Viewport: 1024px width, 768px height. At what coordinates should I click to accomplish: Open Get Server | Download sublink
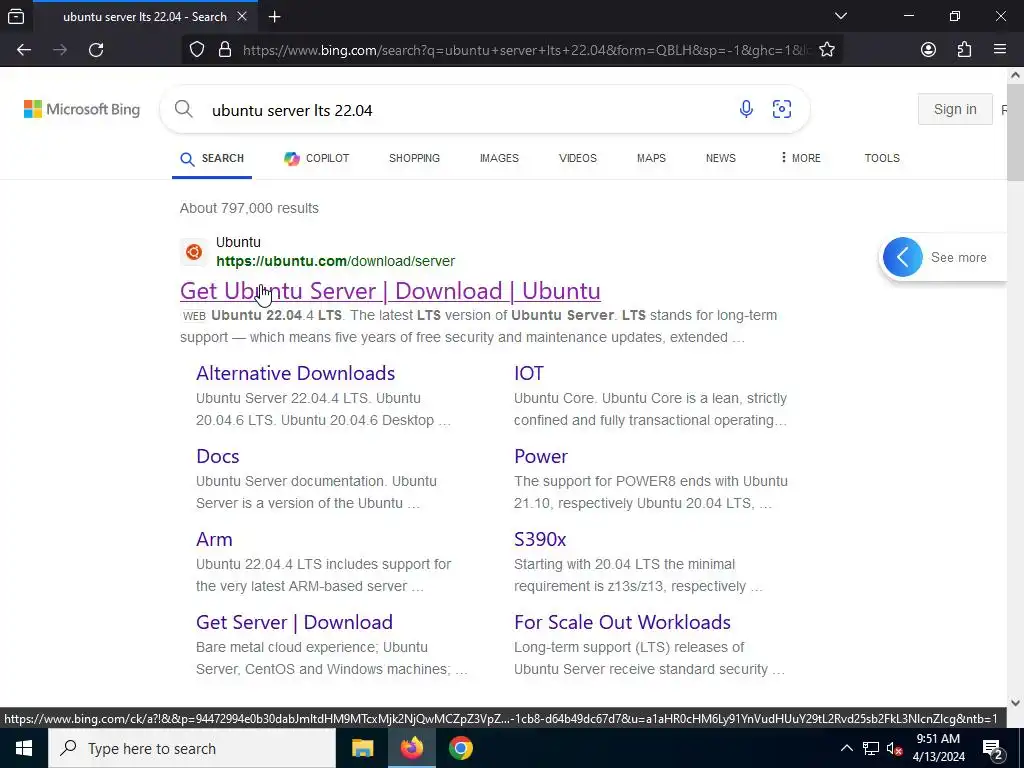tap(294, 622)
